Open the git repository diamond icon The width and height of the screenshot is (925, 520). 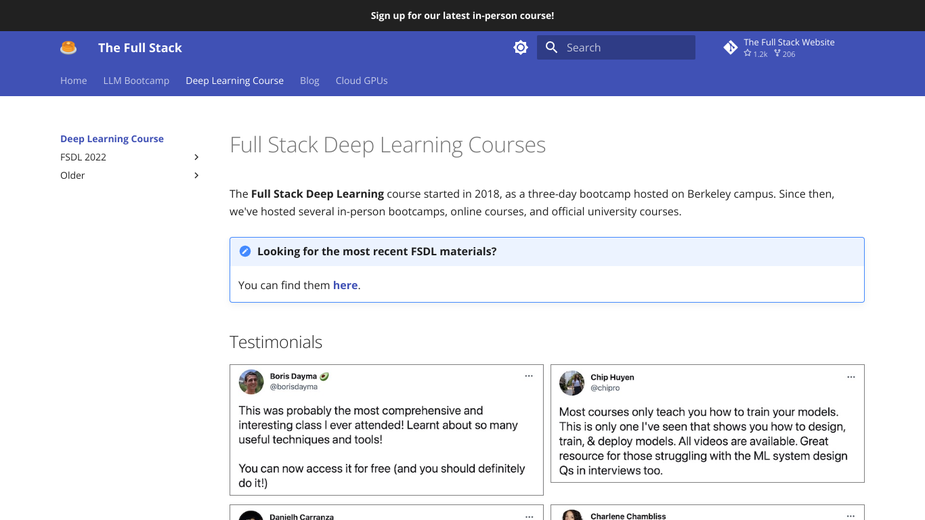click(730, 47)
